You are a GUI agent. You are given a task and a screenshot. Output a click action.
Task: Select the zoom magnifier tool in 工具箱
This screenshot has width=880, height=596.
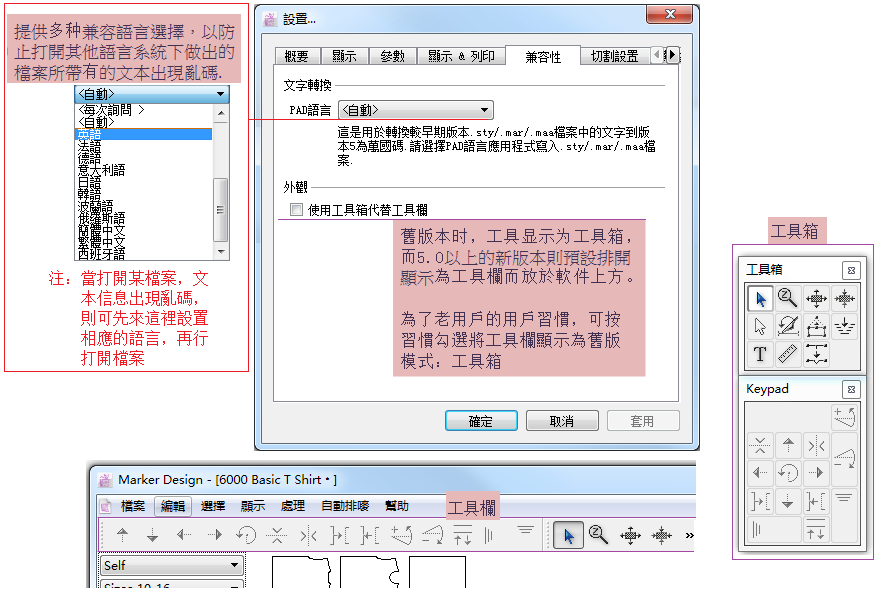click(x=788, y=297)
